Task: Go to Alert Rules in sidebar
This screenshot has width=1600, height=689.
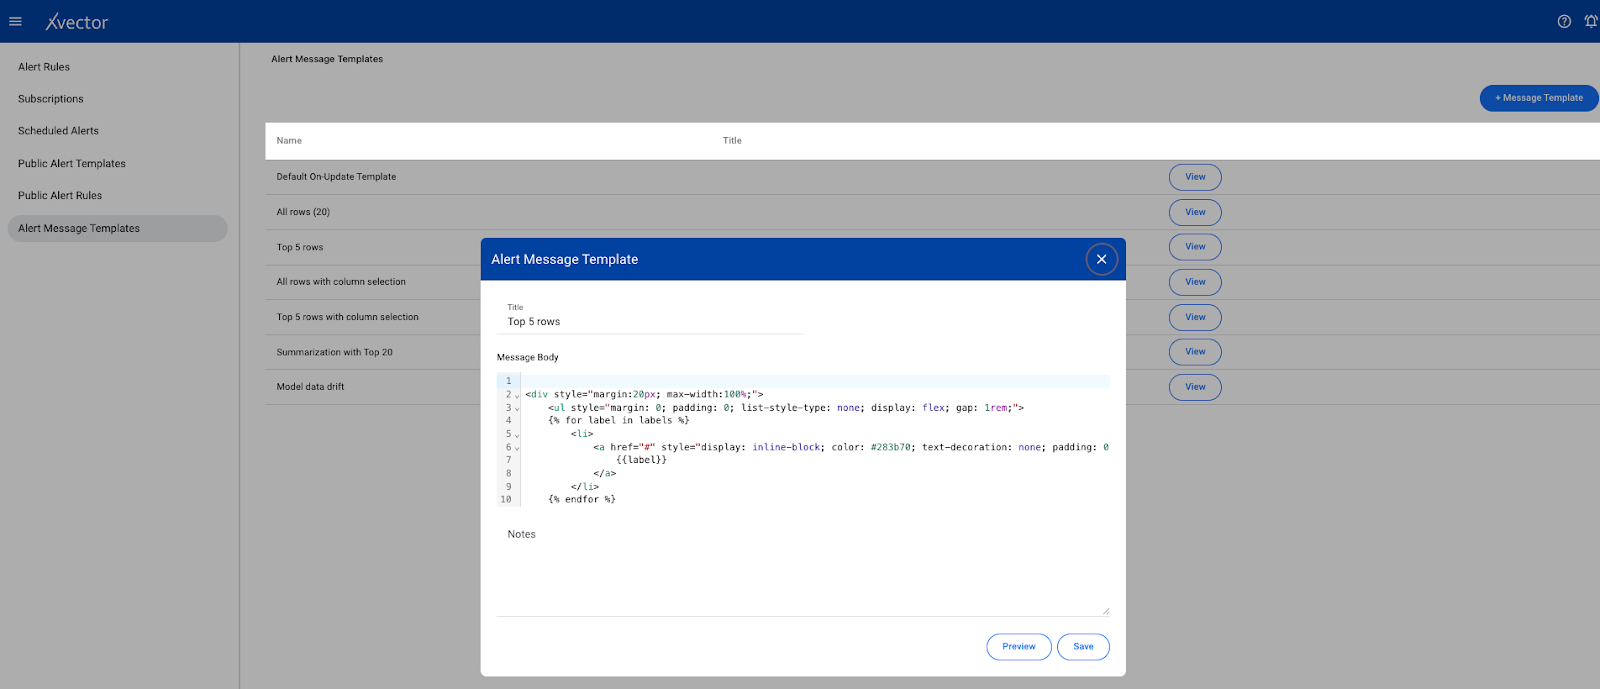Action: [44, 67]
